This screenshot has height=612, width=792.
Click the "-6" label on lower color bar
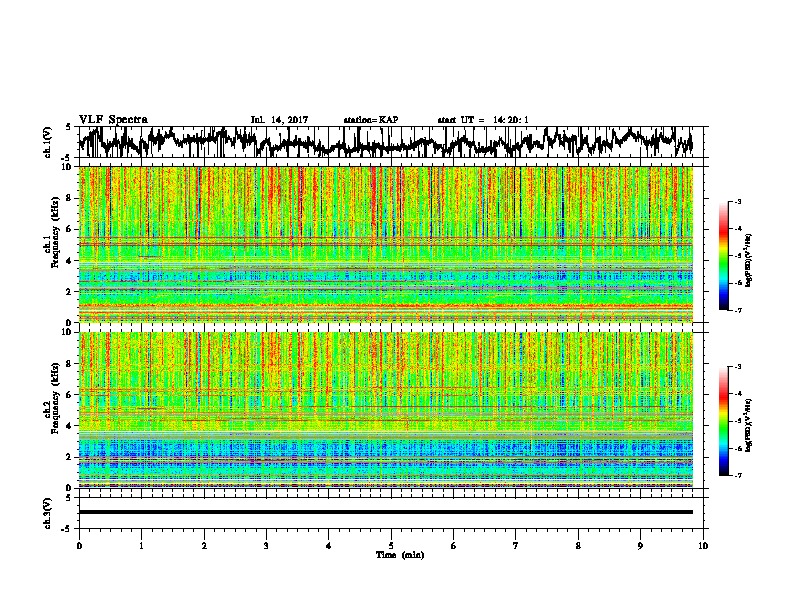pos(737,448)
